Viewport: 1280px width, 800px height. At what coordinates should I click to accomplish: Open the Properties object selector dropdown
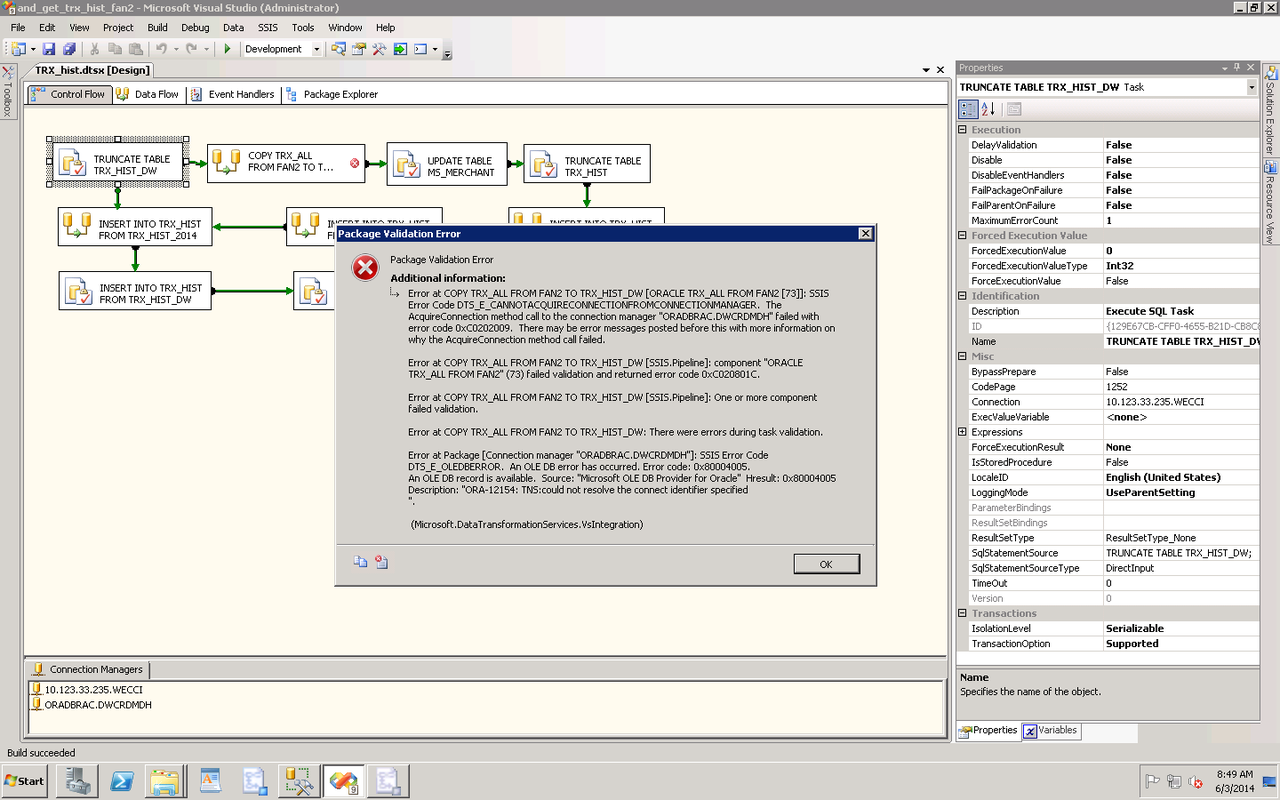pos(1251,87)
